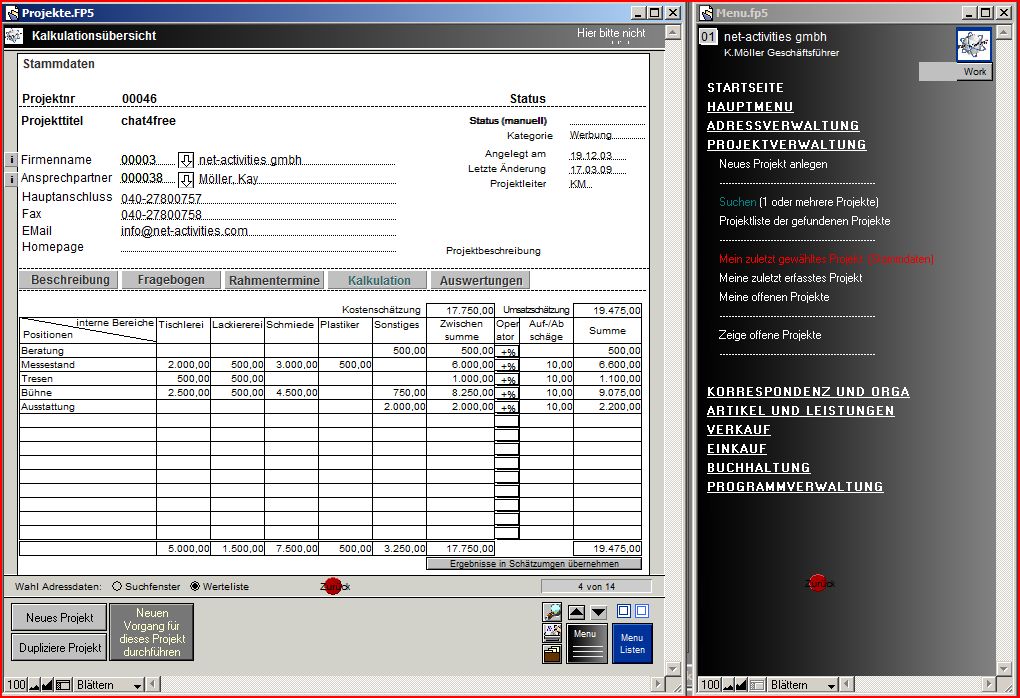Viewport: 1020px width, 698px height.
Task: Go to next record with down arrow
Action: tap(598, 612)
